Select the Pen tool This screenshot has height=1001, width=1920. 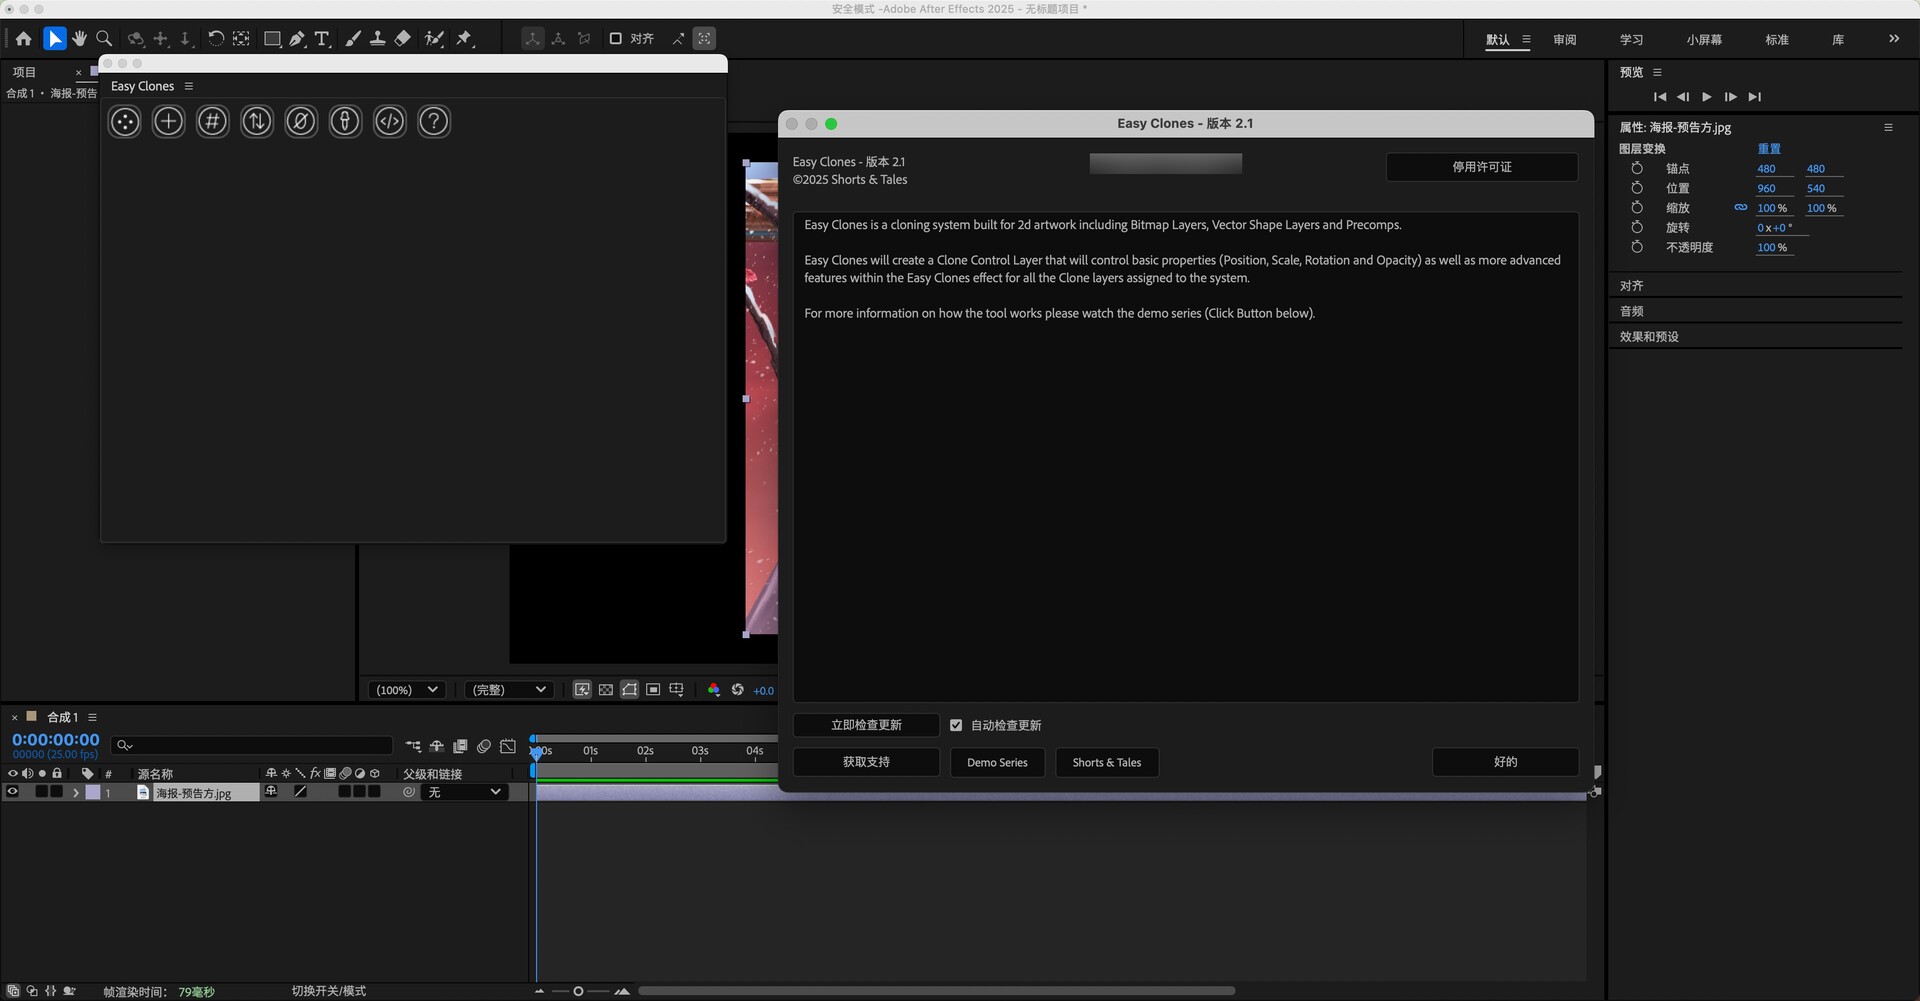coord(298,39)
